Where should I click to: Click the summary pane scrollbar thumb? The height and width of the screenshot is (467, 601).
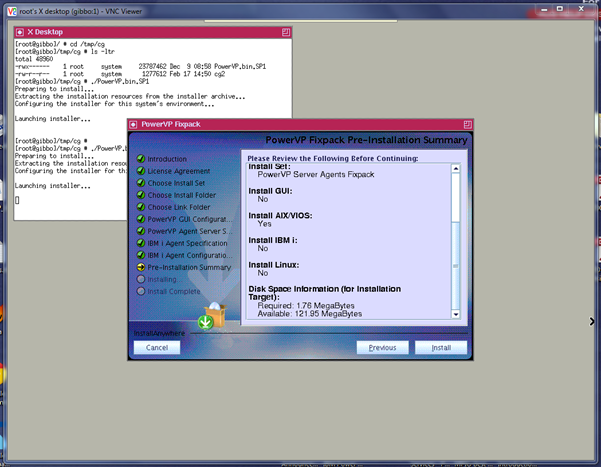(x=455, y=266)
